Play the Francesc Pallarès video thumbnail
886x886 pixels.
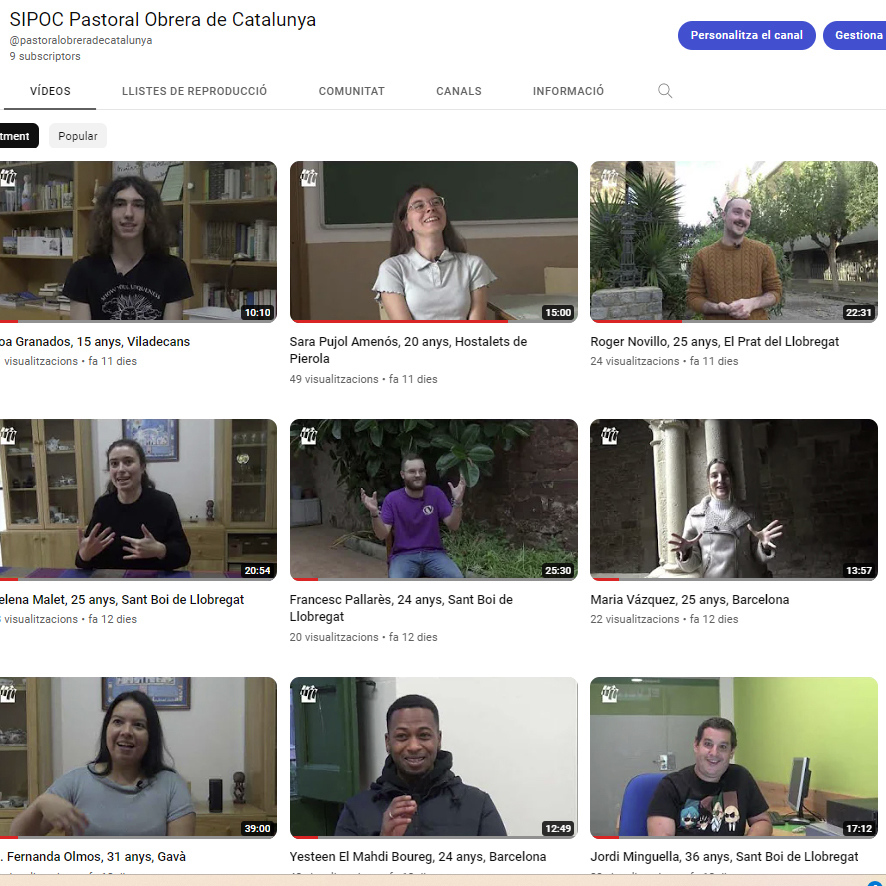point(433,499)
